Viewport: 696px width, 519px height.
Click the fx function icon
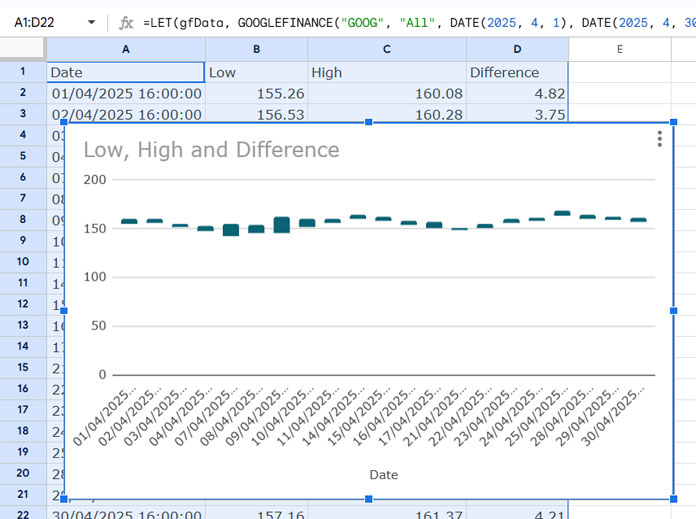[126, 23]
